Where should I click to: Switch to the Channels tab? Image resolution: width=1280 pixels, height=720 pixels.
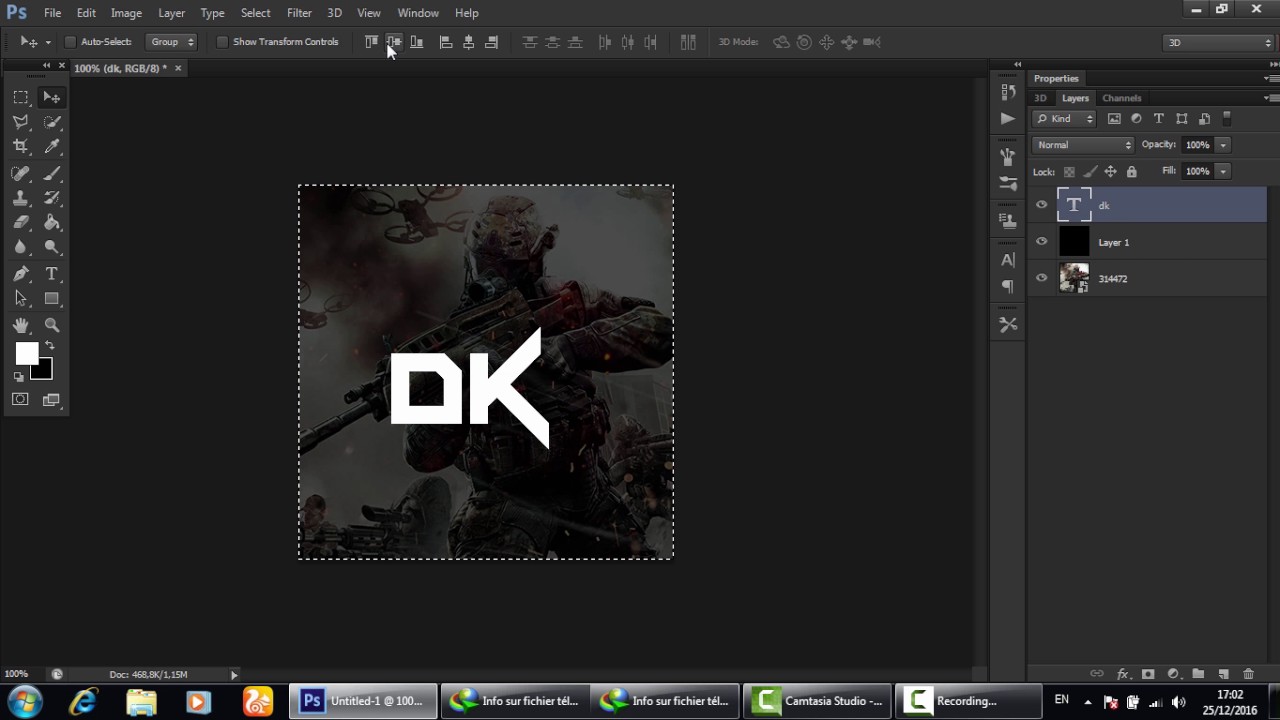[1122, 98]
